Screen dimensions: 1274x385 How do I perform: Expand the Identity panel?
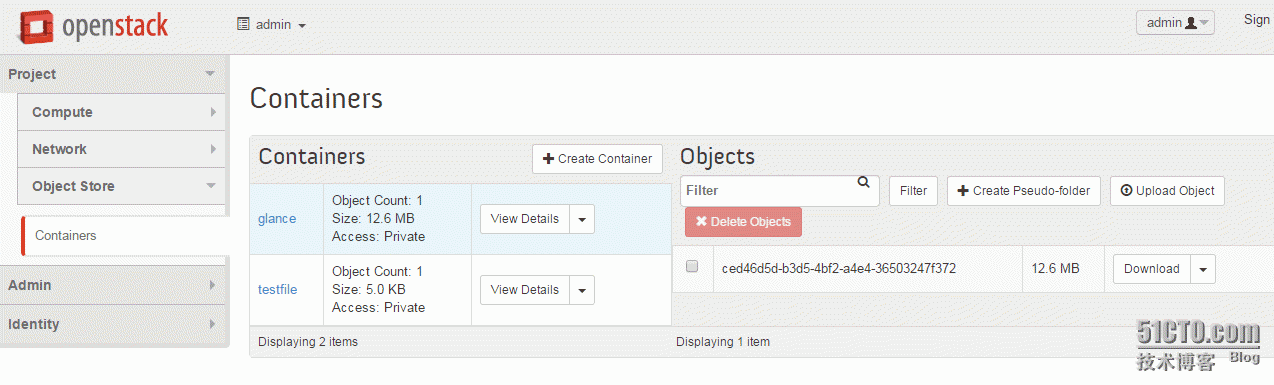[x=113, y=324]
